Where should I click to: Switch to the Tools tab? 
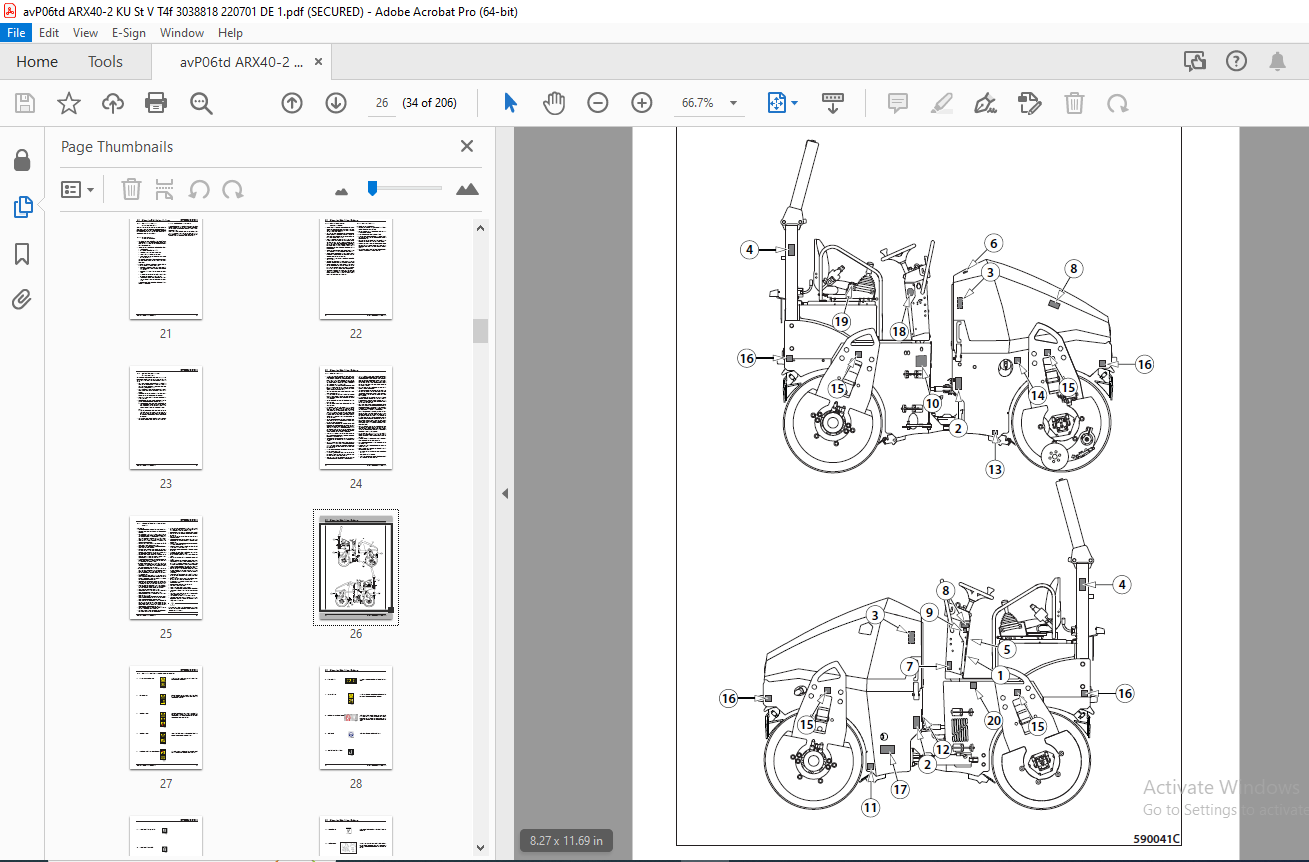[x=105, y=62]
